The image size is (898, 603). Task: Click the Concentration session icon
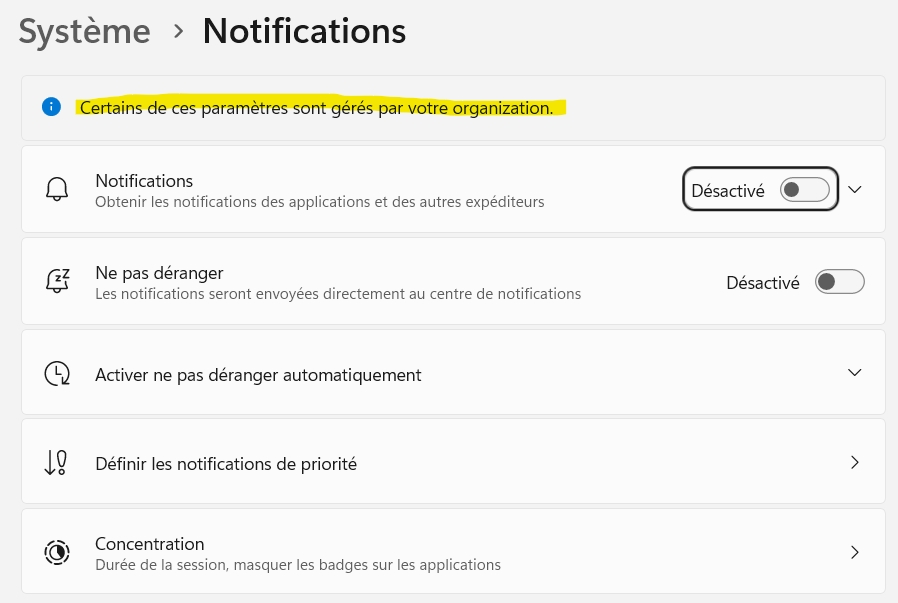57,552
